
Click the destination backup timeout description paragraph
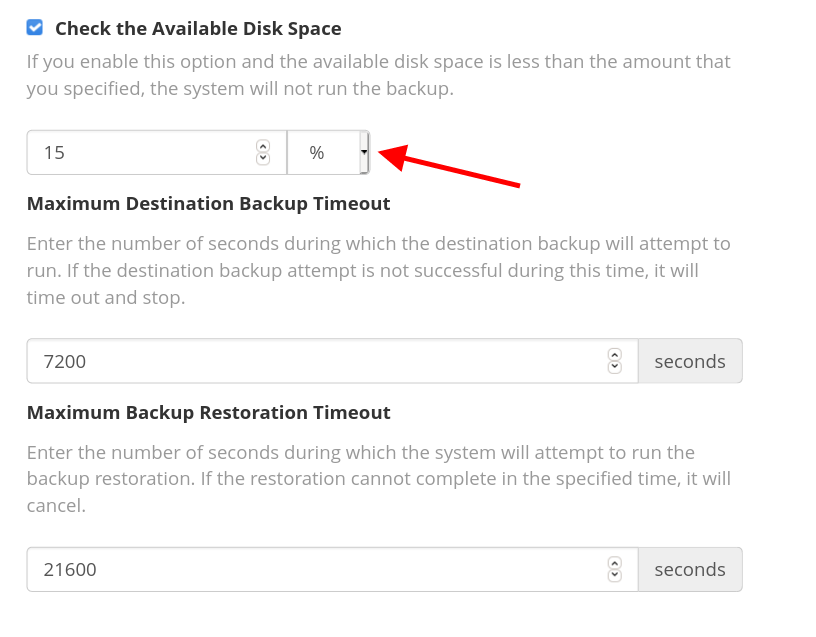[x=378, y=270]
